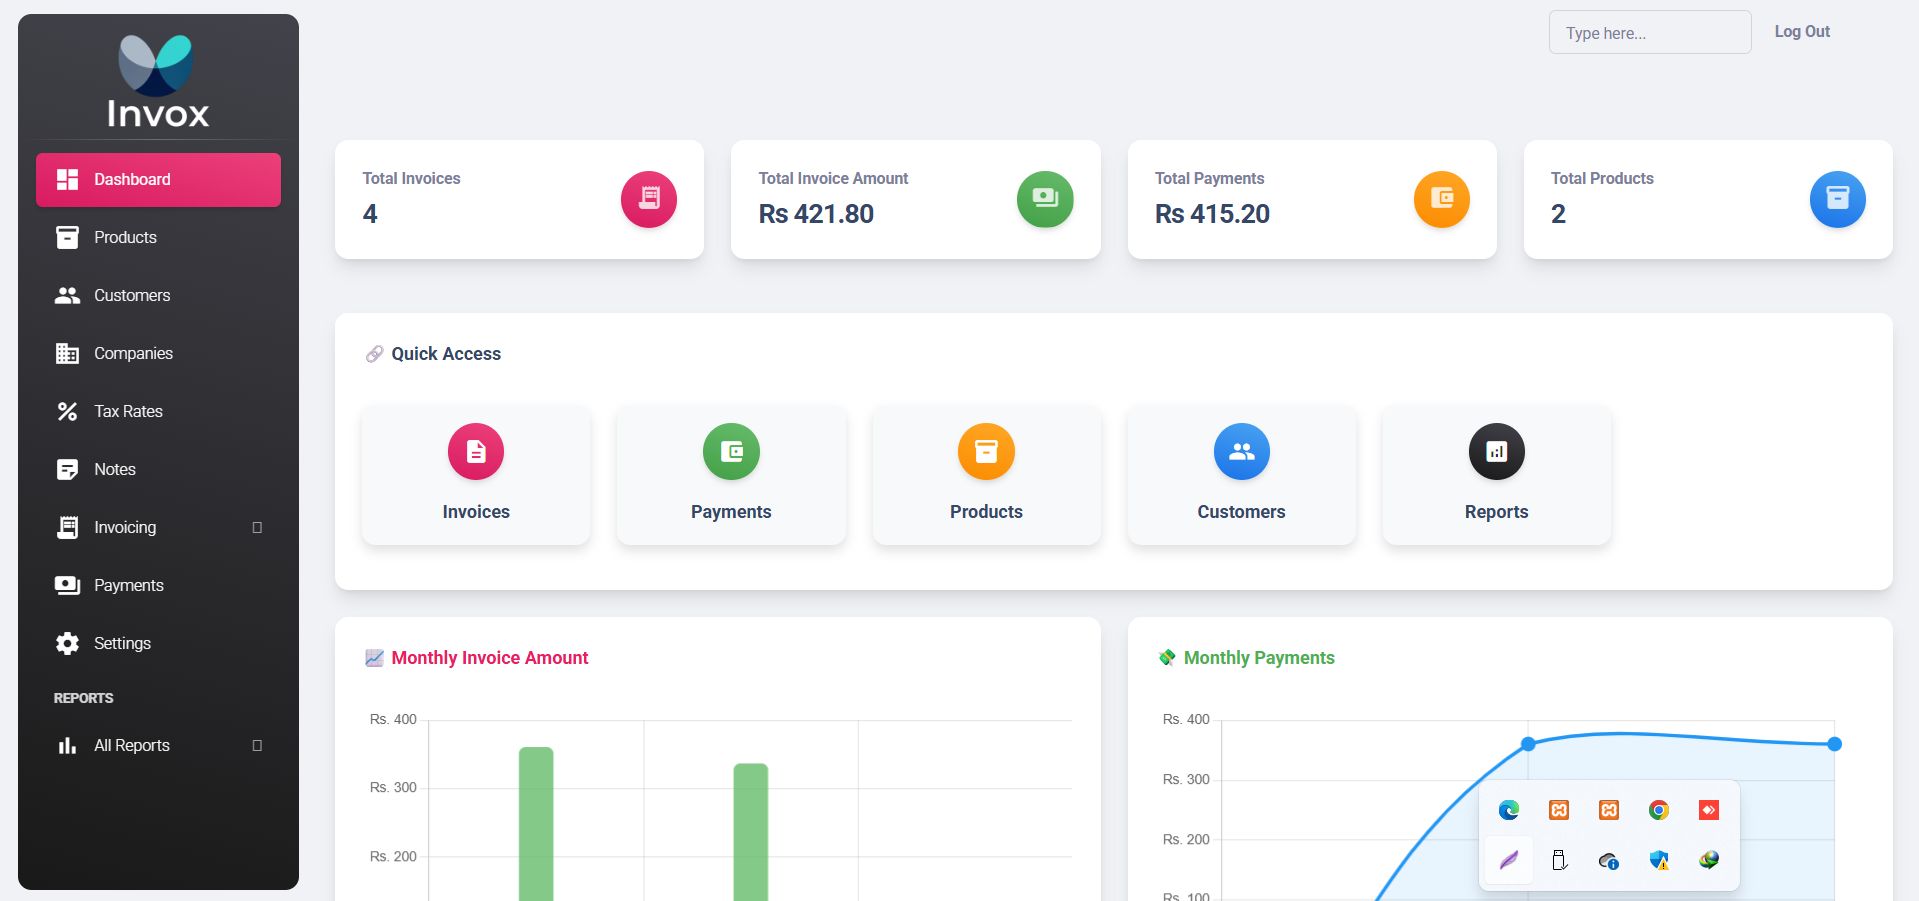Open the Products Quick Access card
The image size is (1919, 901).
[x=986, y=475]
